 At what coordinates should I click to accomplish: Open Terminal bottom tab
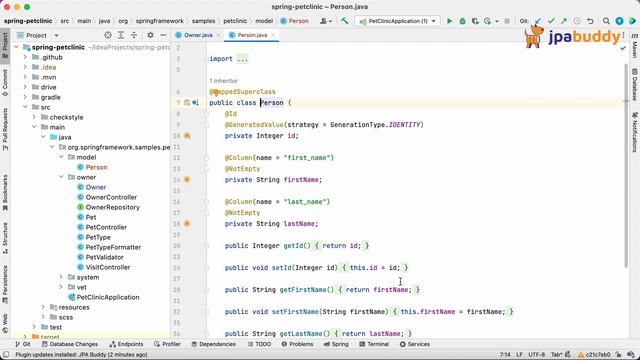374,344
